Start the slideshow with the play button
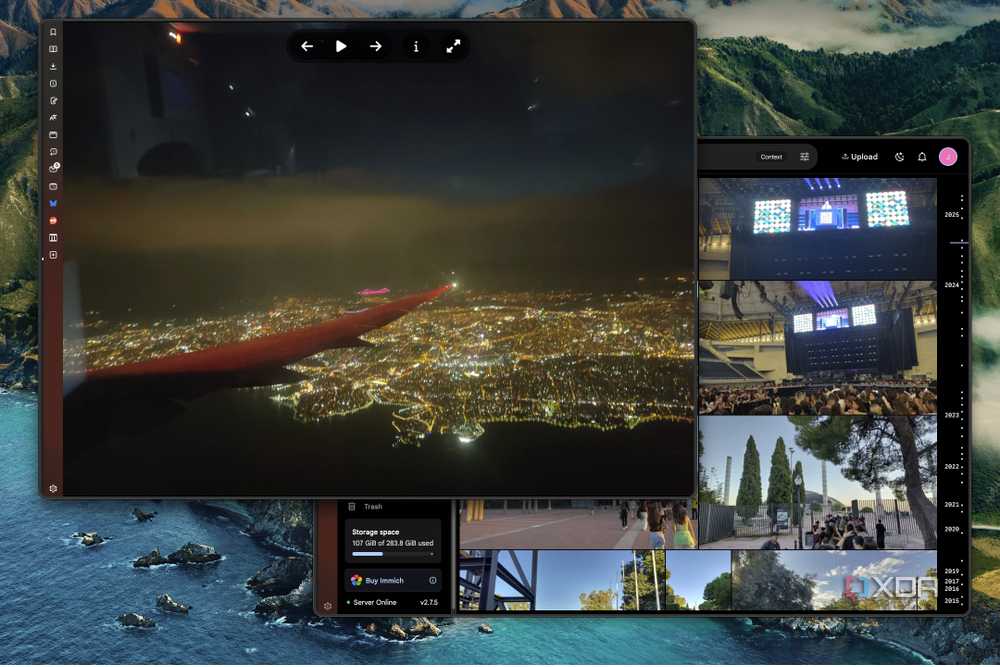The image size is (1000, 667). (x=341, y=47)
